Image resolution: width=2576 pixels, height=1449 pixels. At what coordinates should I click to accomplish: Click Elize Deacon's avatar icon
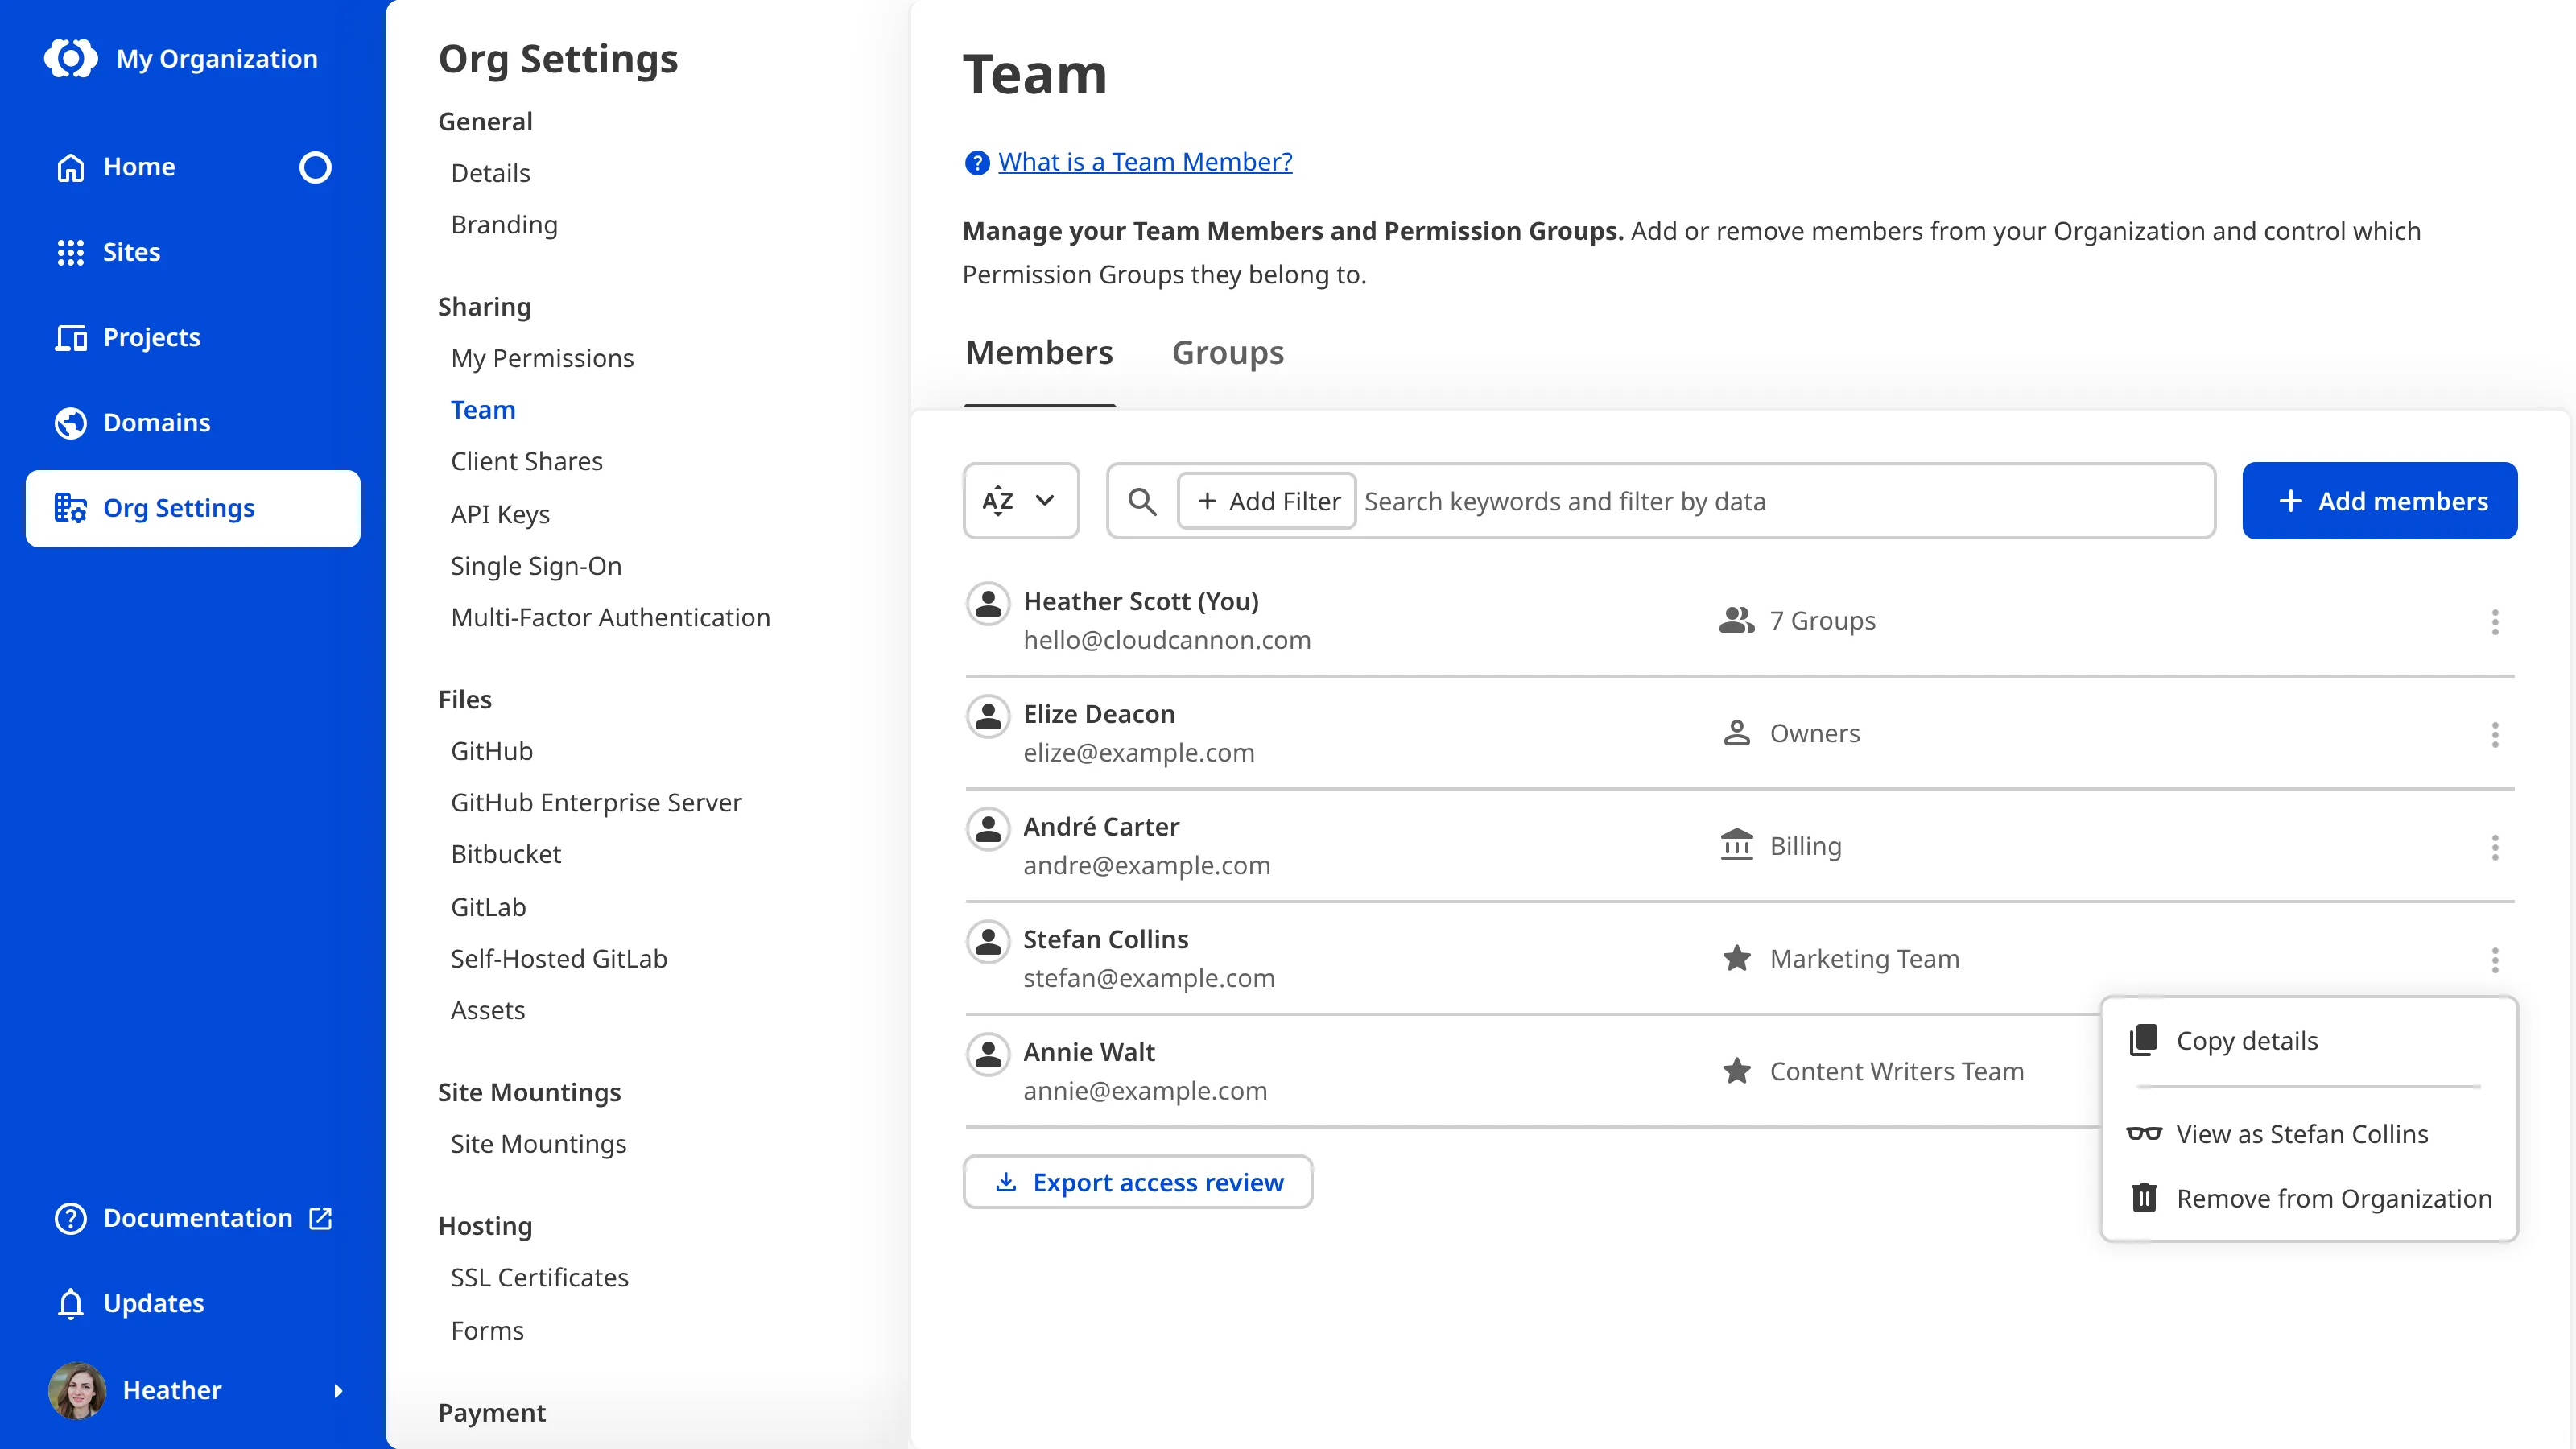point(988,716)
